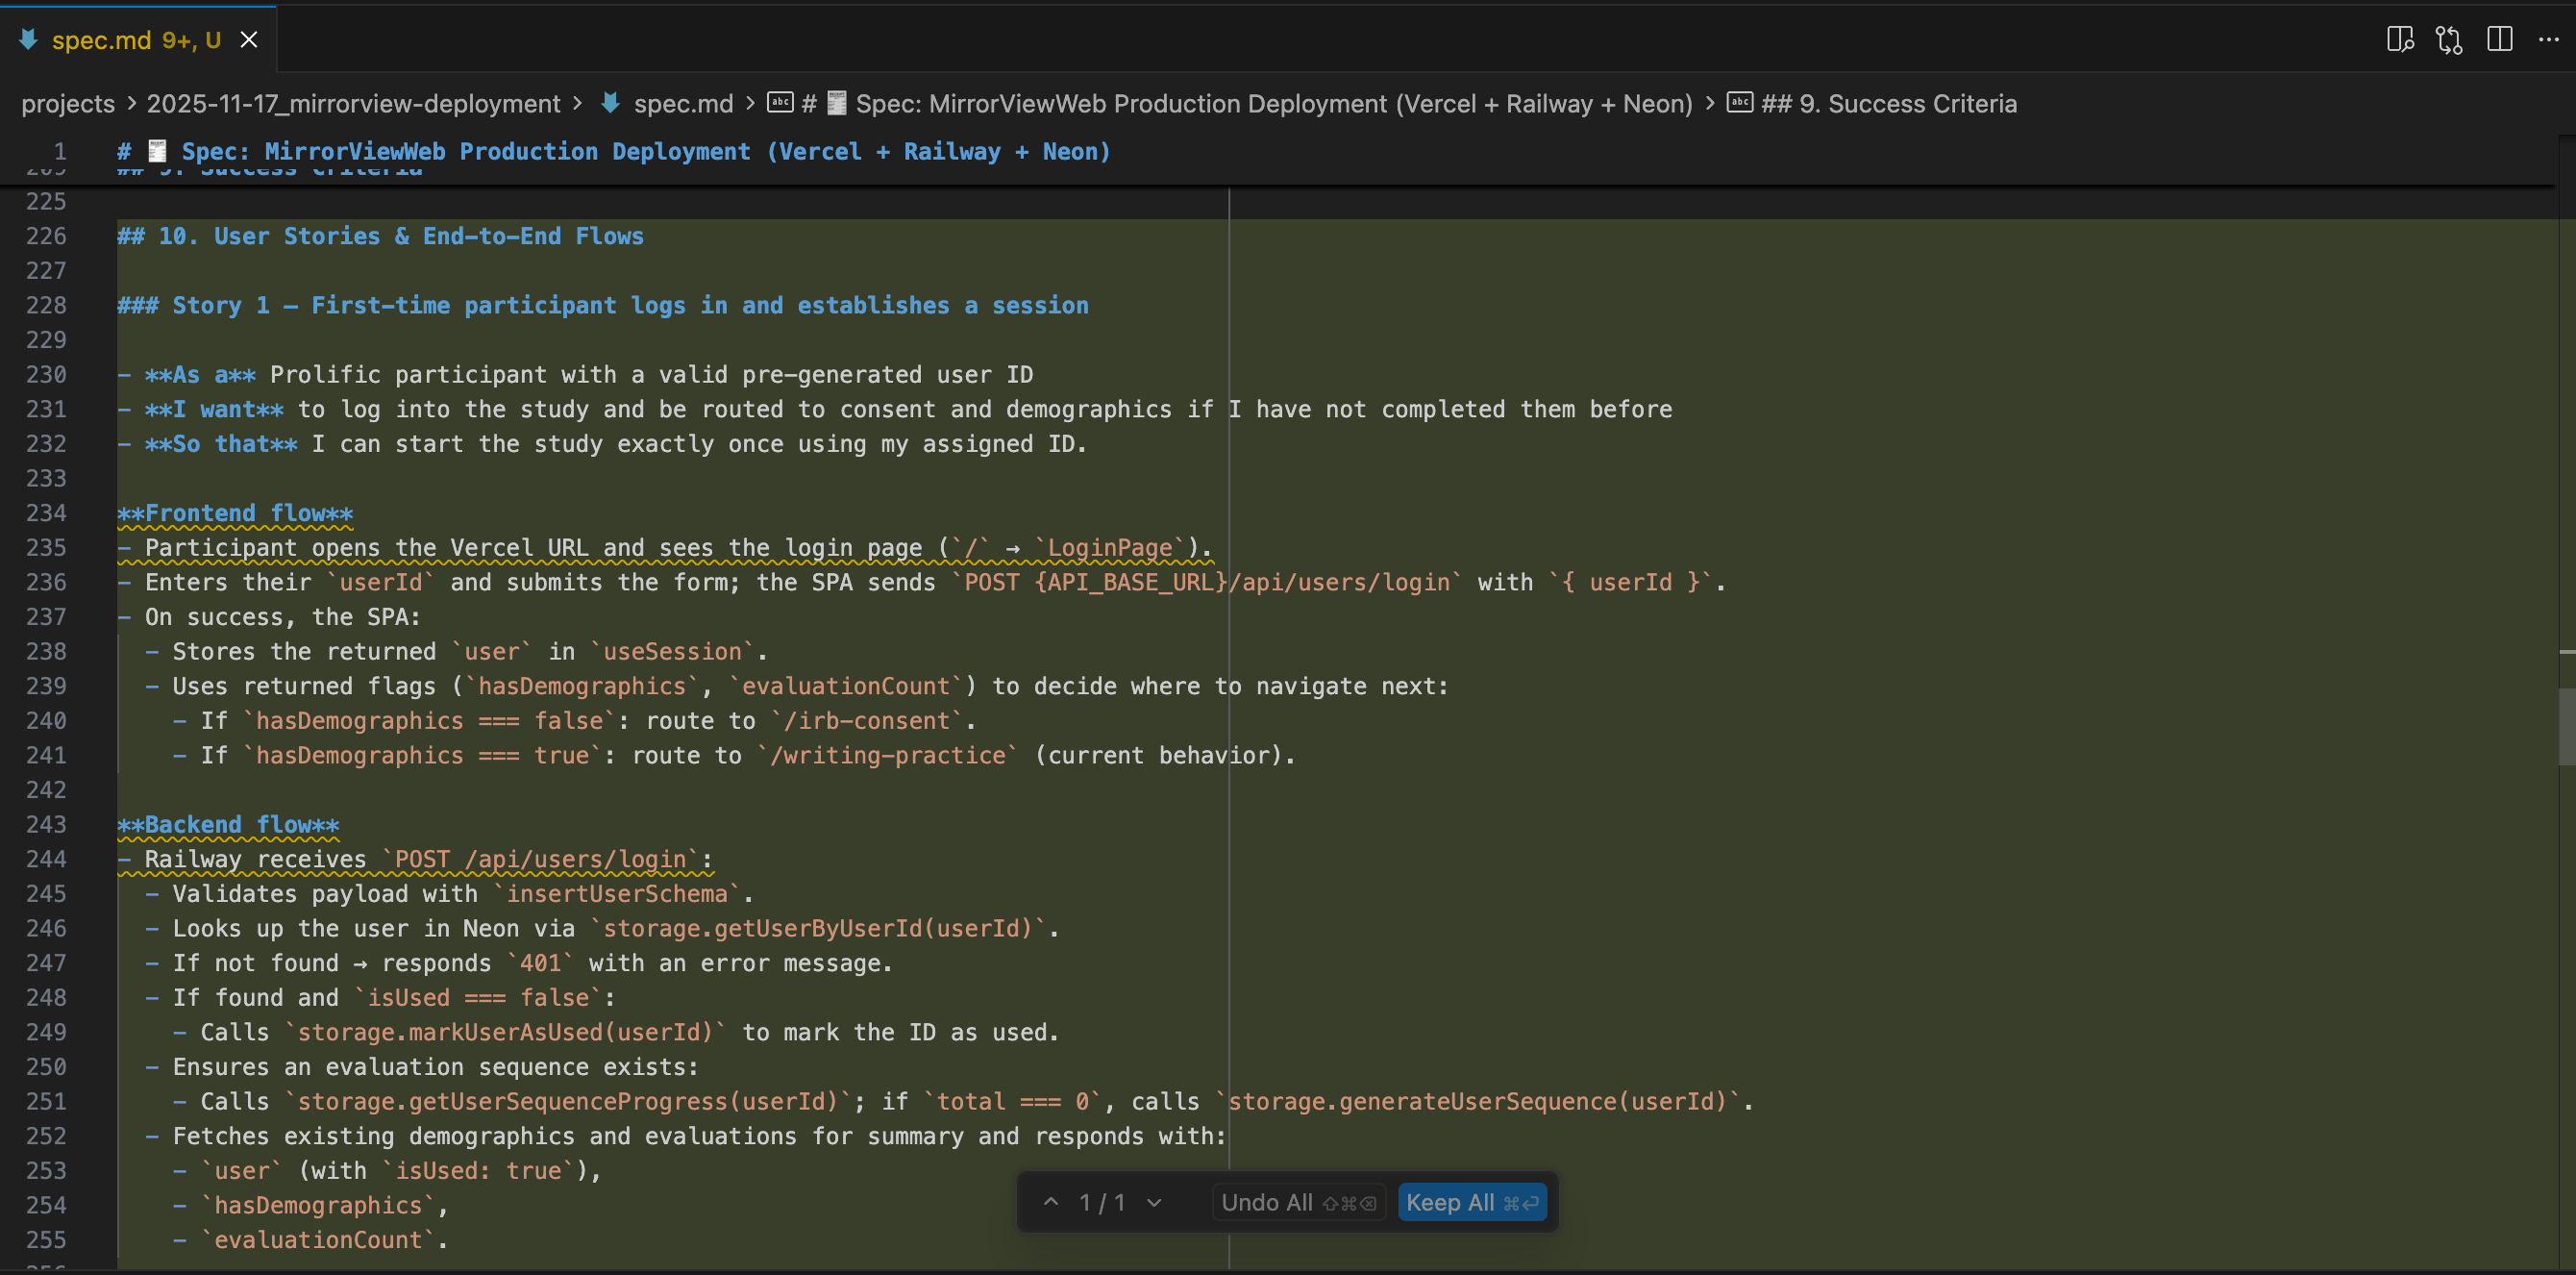Open the projects breadcrumb folder
This screenshot has height=1275, width=2576.
click(x=68, y=104)
